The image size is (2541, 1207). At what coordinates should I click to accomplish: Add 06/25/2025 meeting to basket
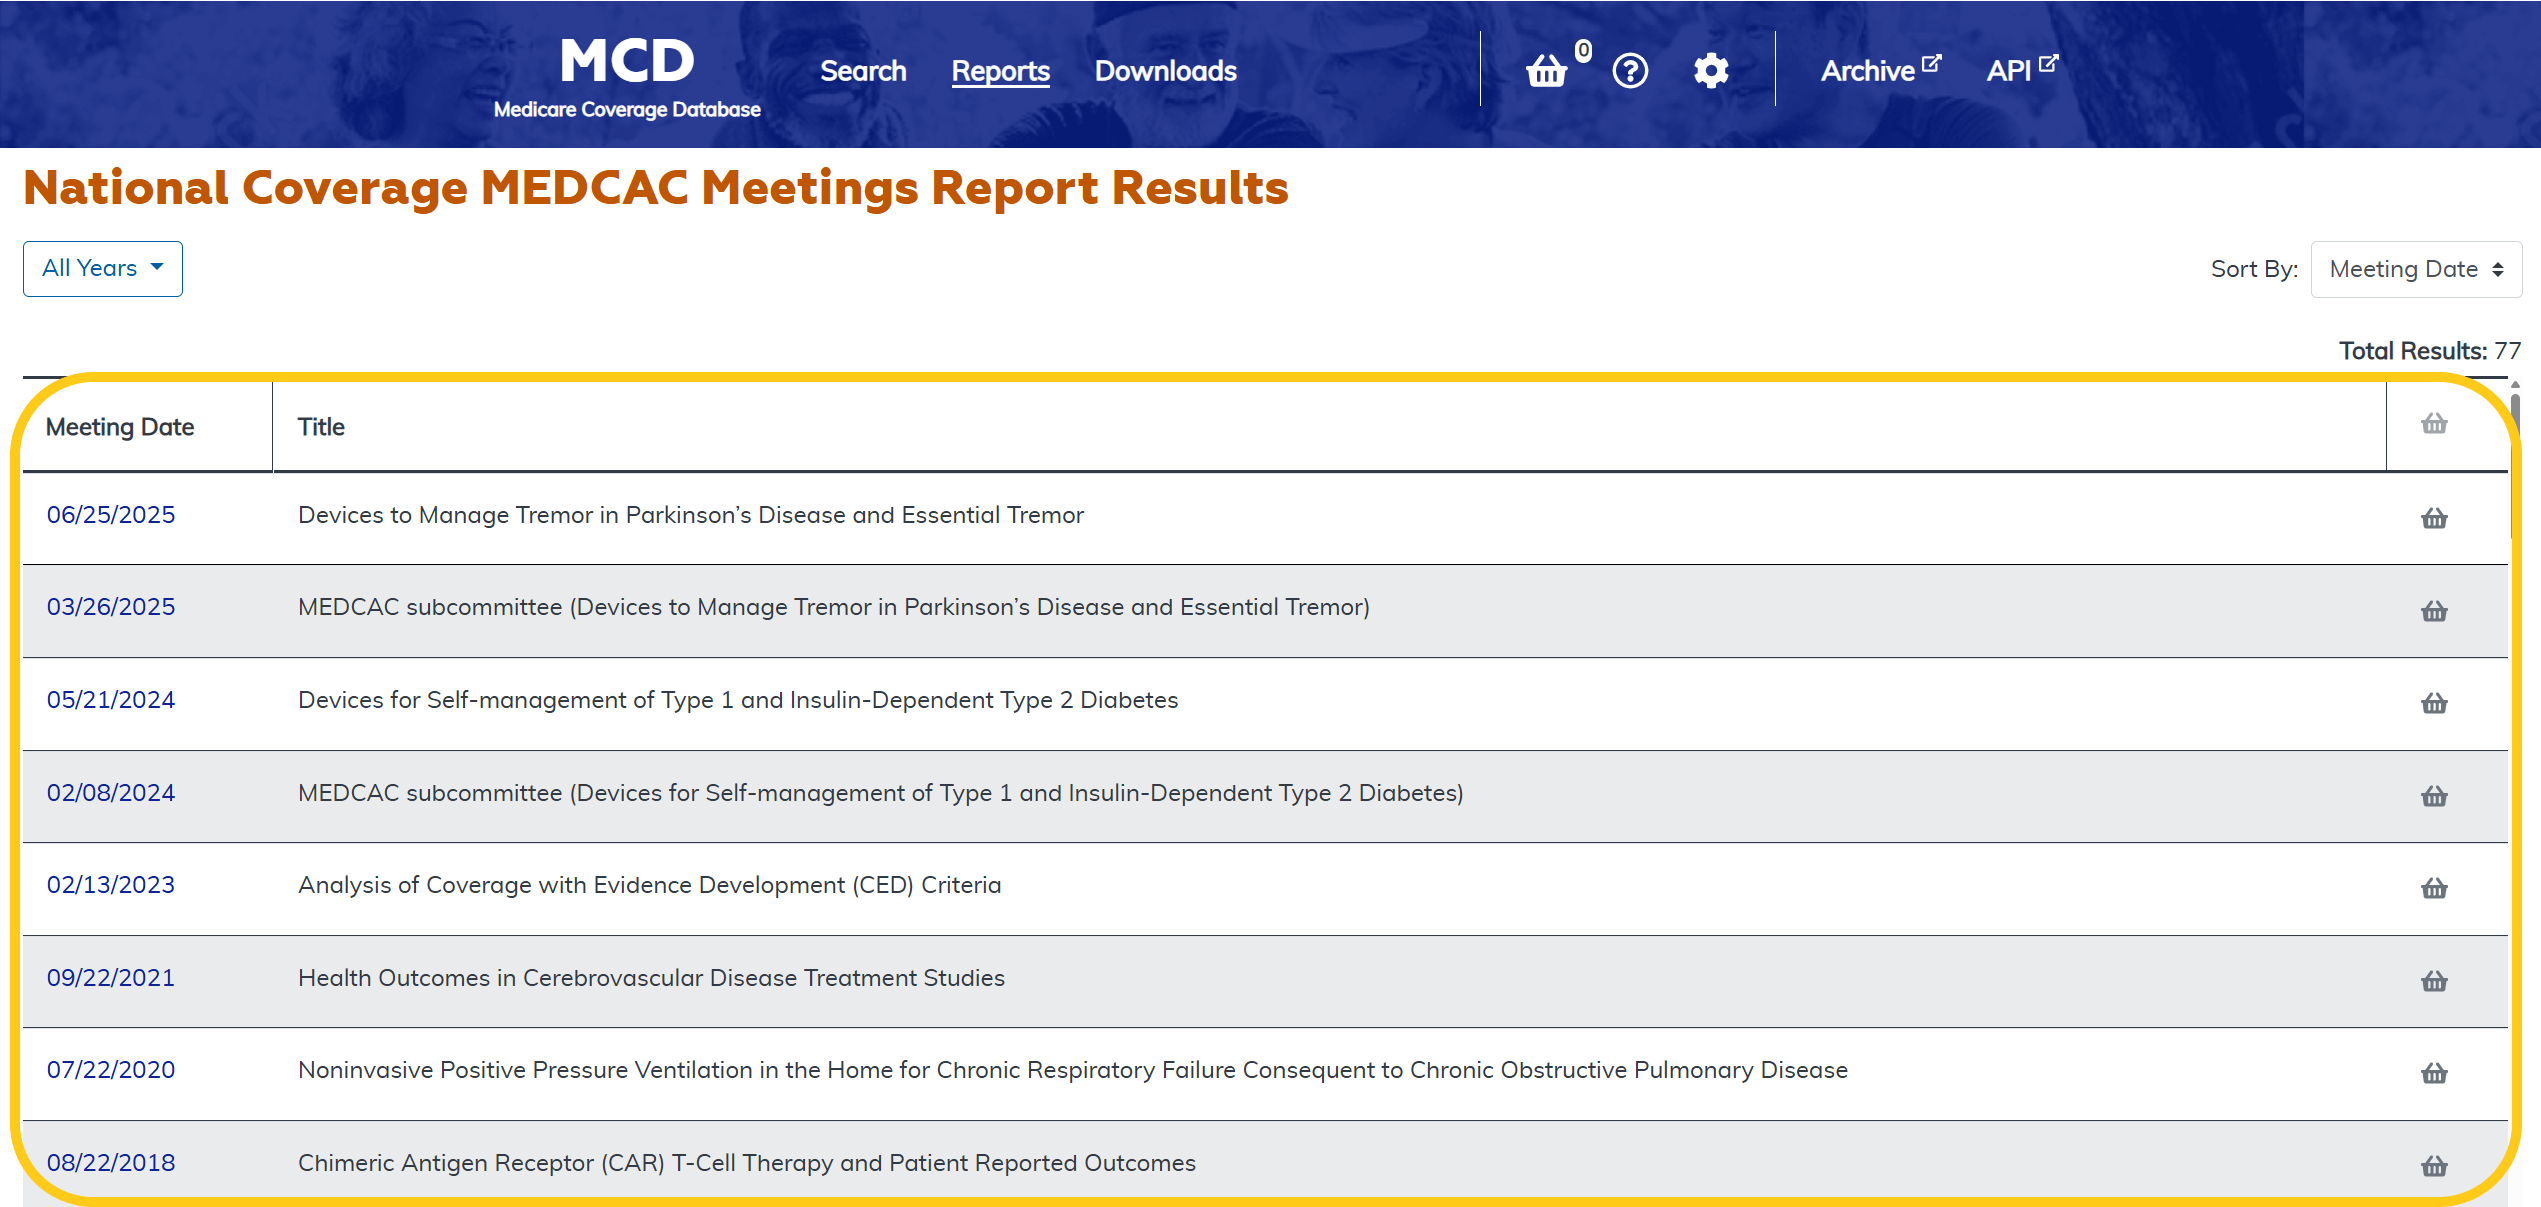[x=2433, y=518]
